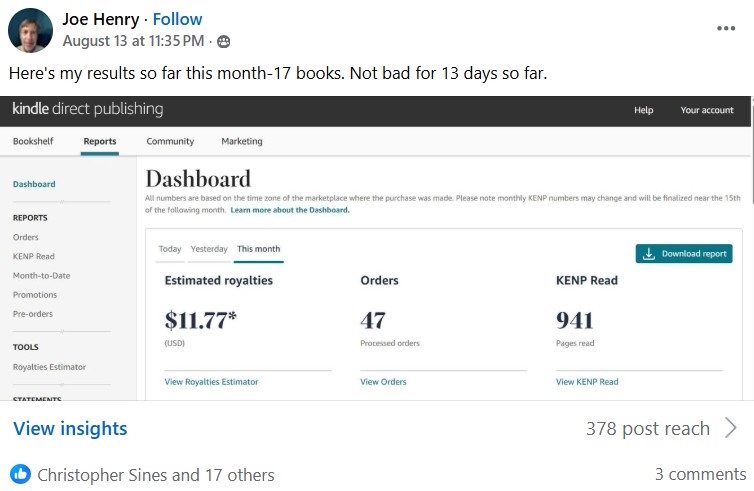Open the Bookshelf tab
This screenshot has height=491, width=754.
33,142
